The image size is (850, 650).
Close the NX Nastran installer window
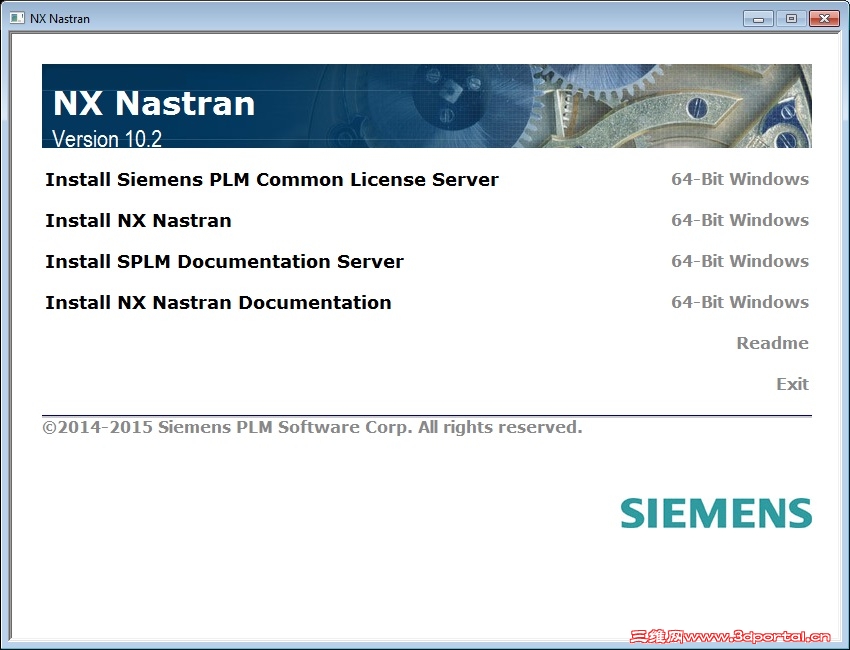(824, 19)
